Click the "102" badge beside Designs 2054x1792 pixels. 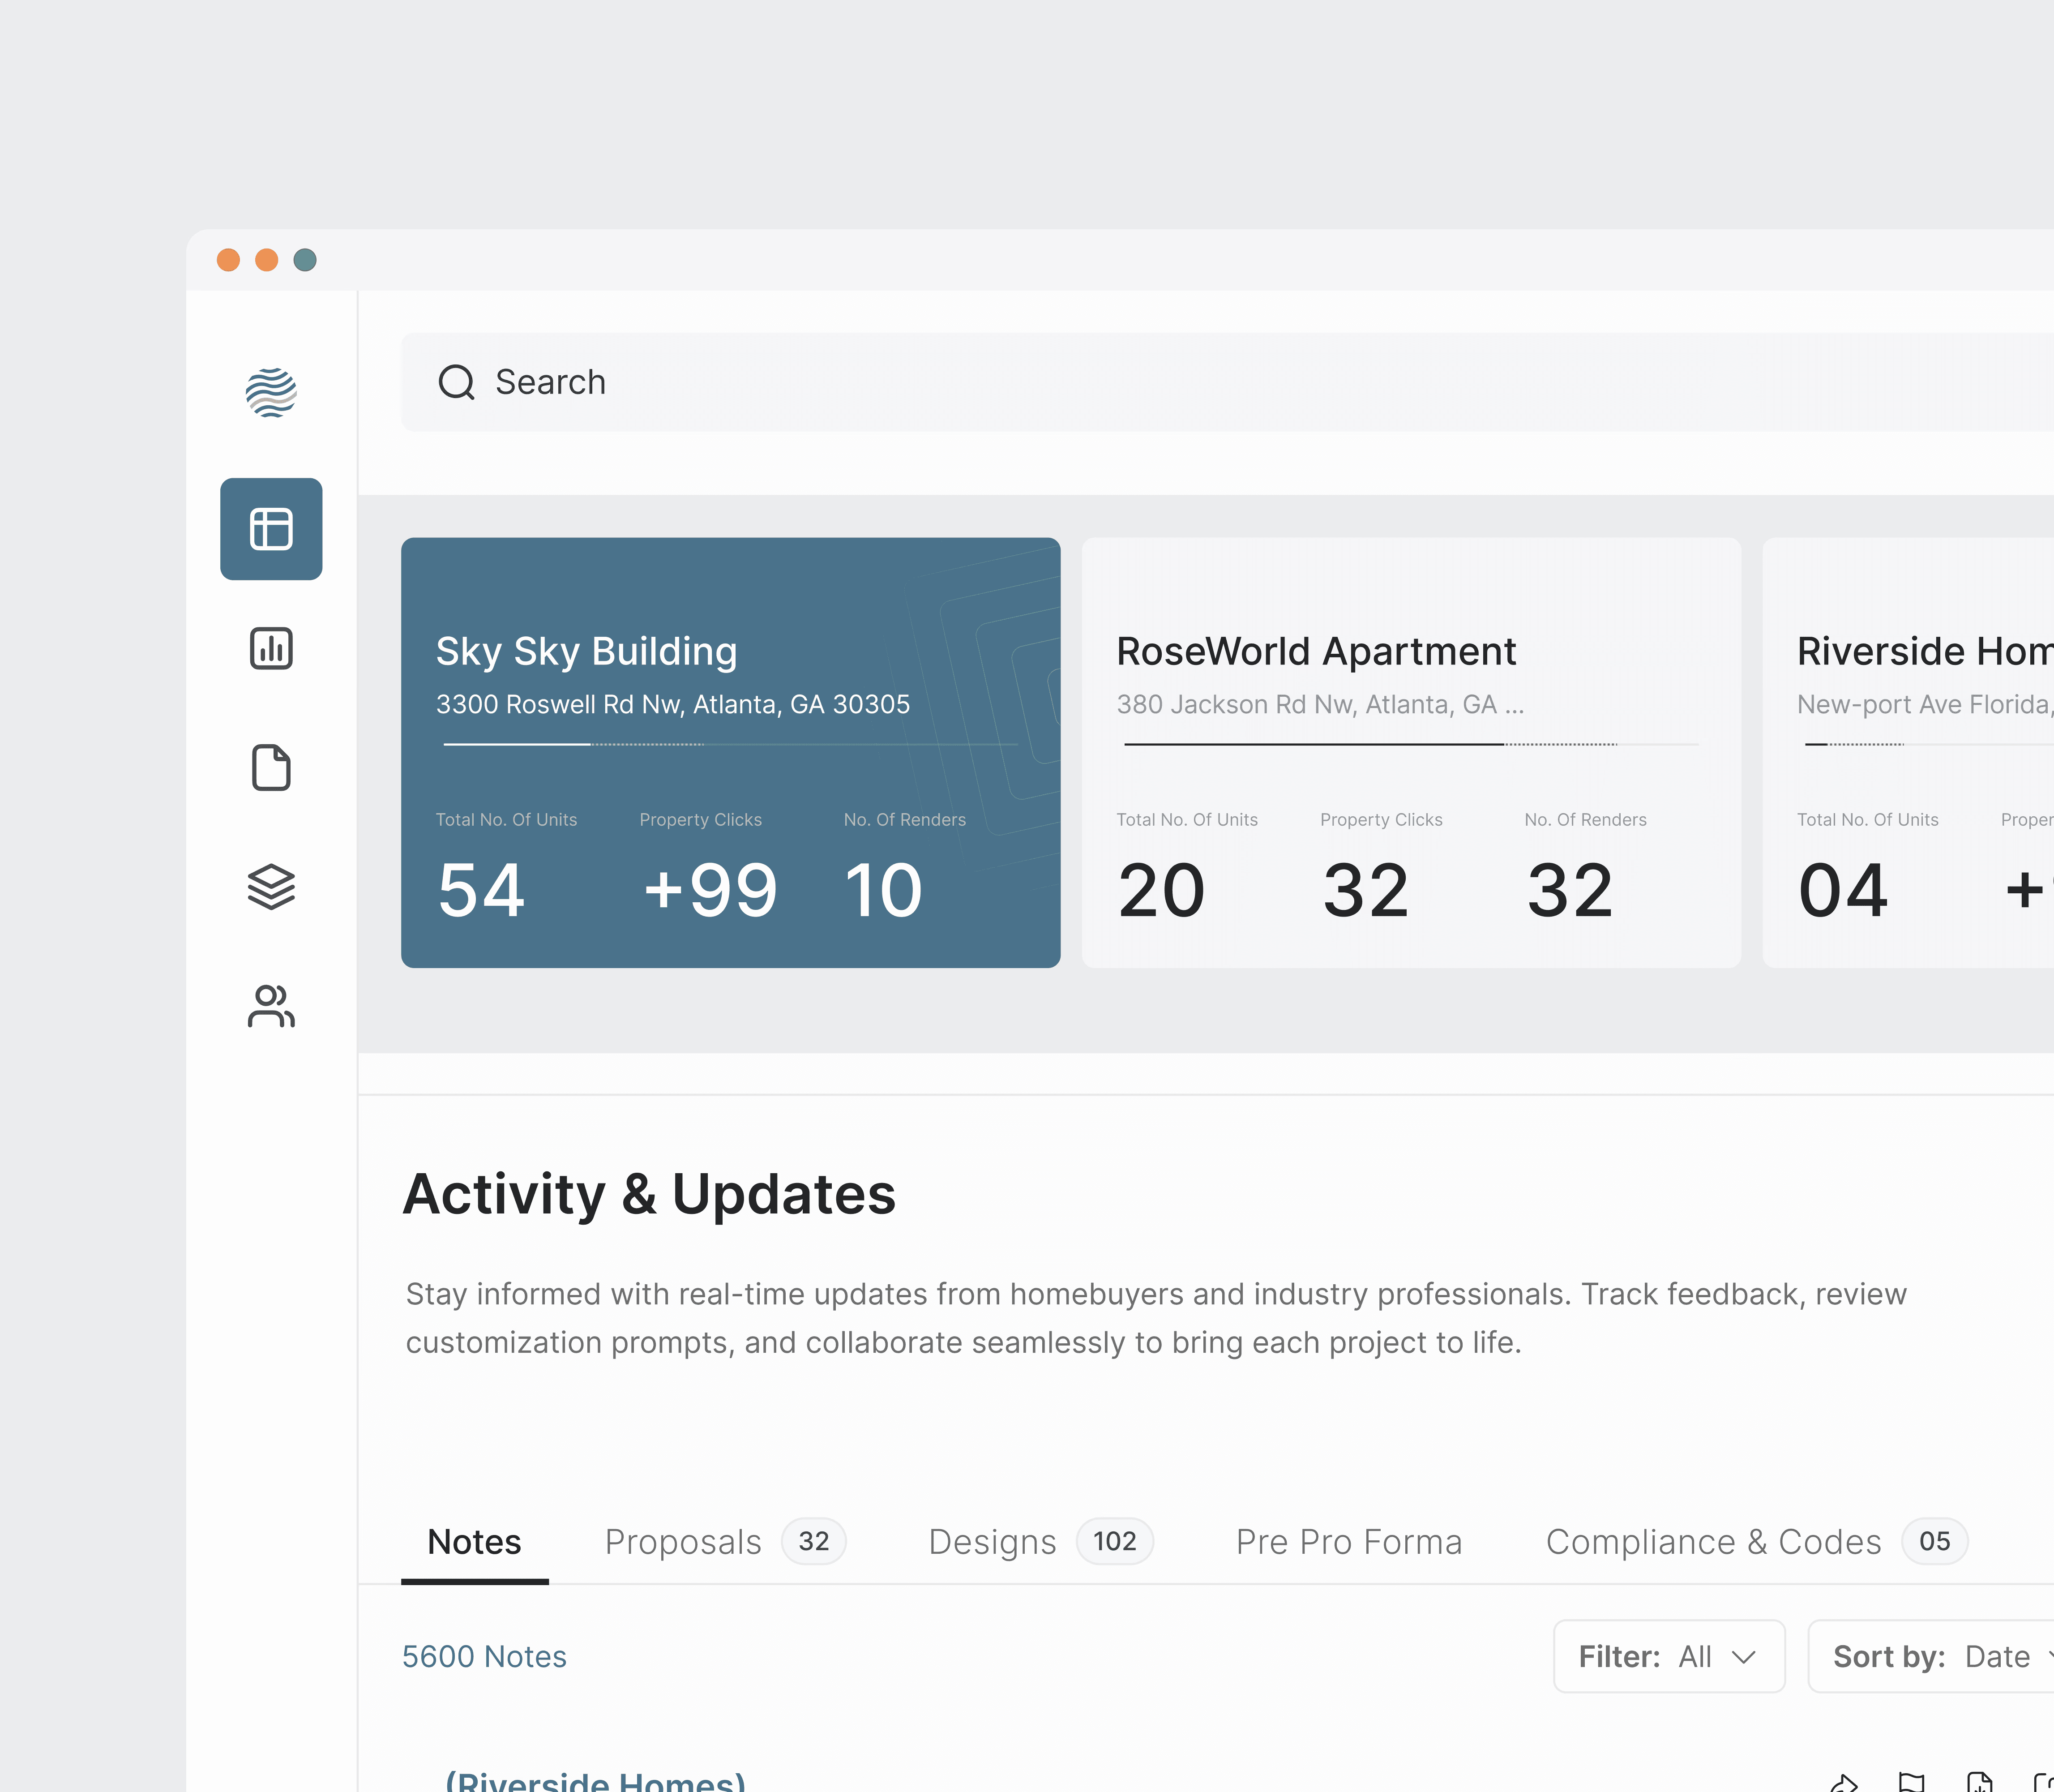pos(1115,1542)
